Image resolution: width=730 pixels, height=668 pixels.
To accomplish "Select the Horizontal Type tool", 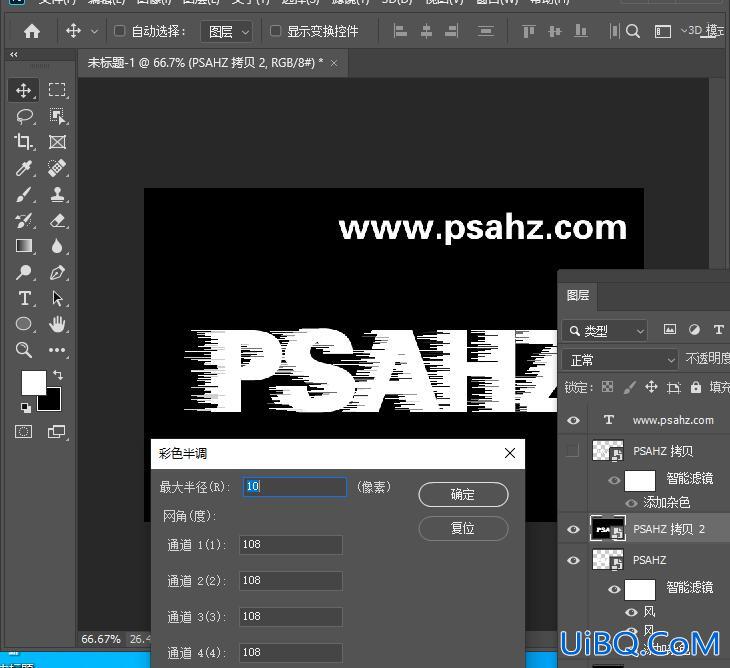I will (x=24, y=298).
